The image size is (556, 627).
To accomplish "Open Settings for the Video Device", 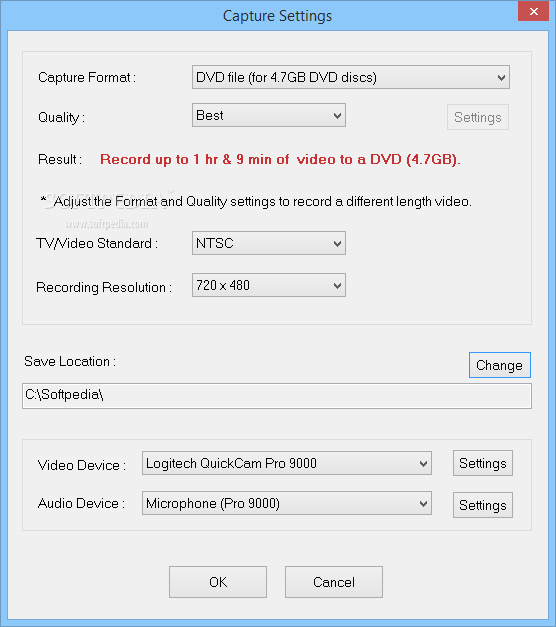I will tap(483, 463).
